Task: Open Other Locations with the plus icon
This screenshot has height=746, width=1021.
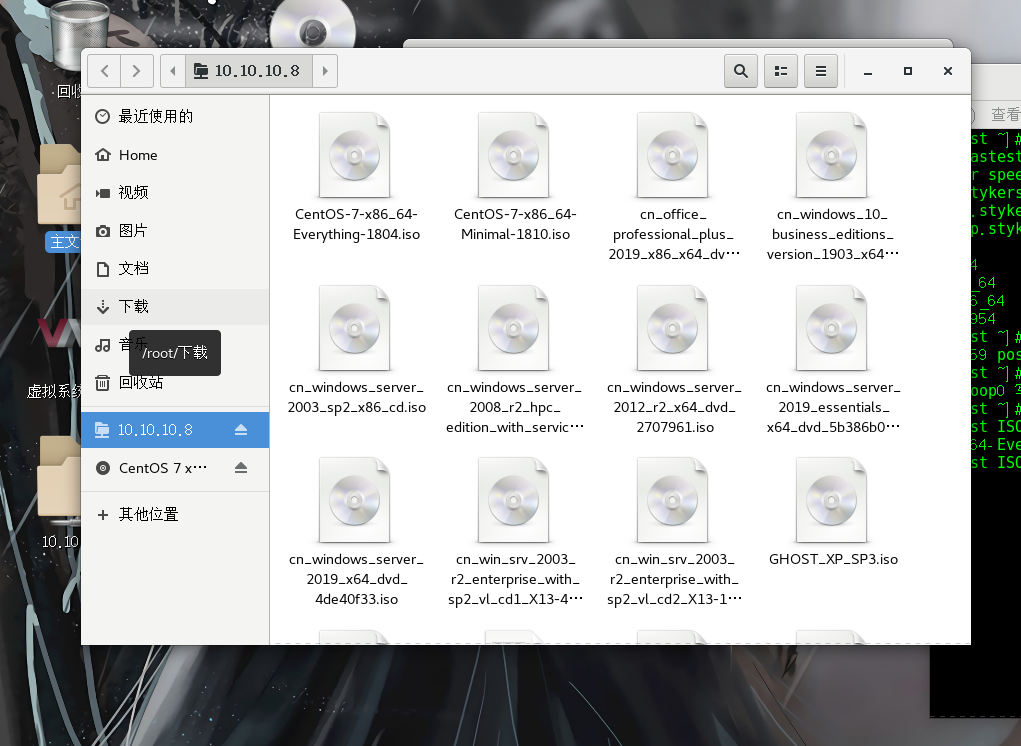Action: point(148,514)
